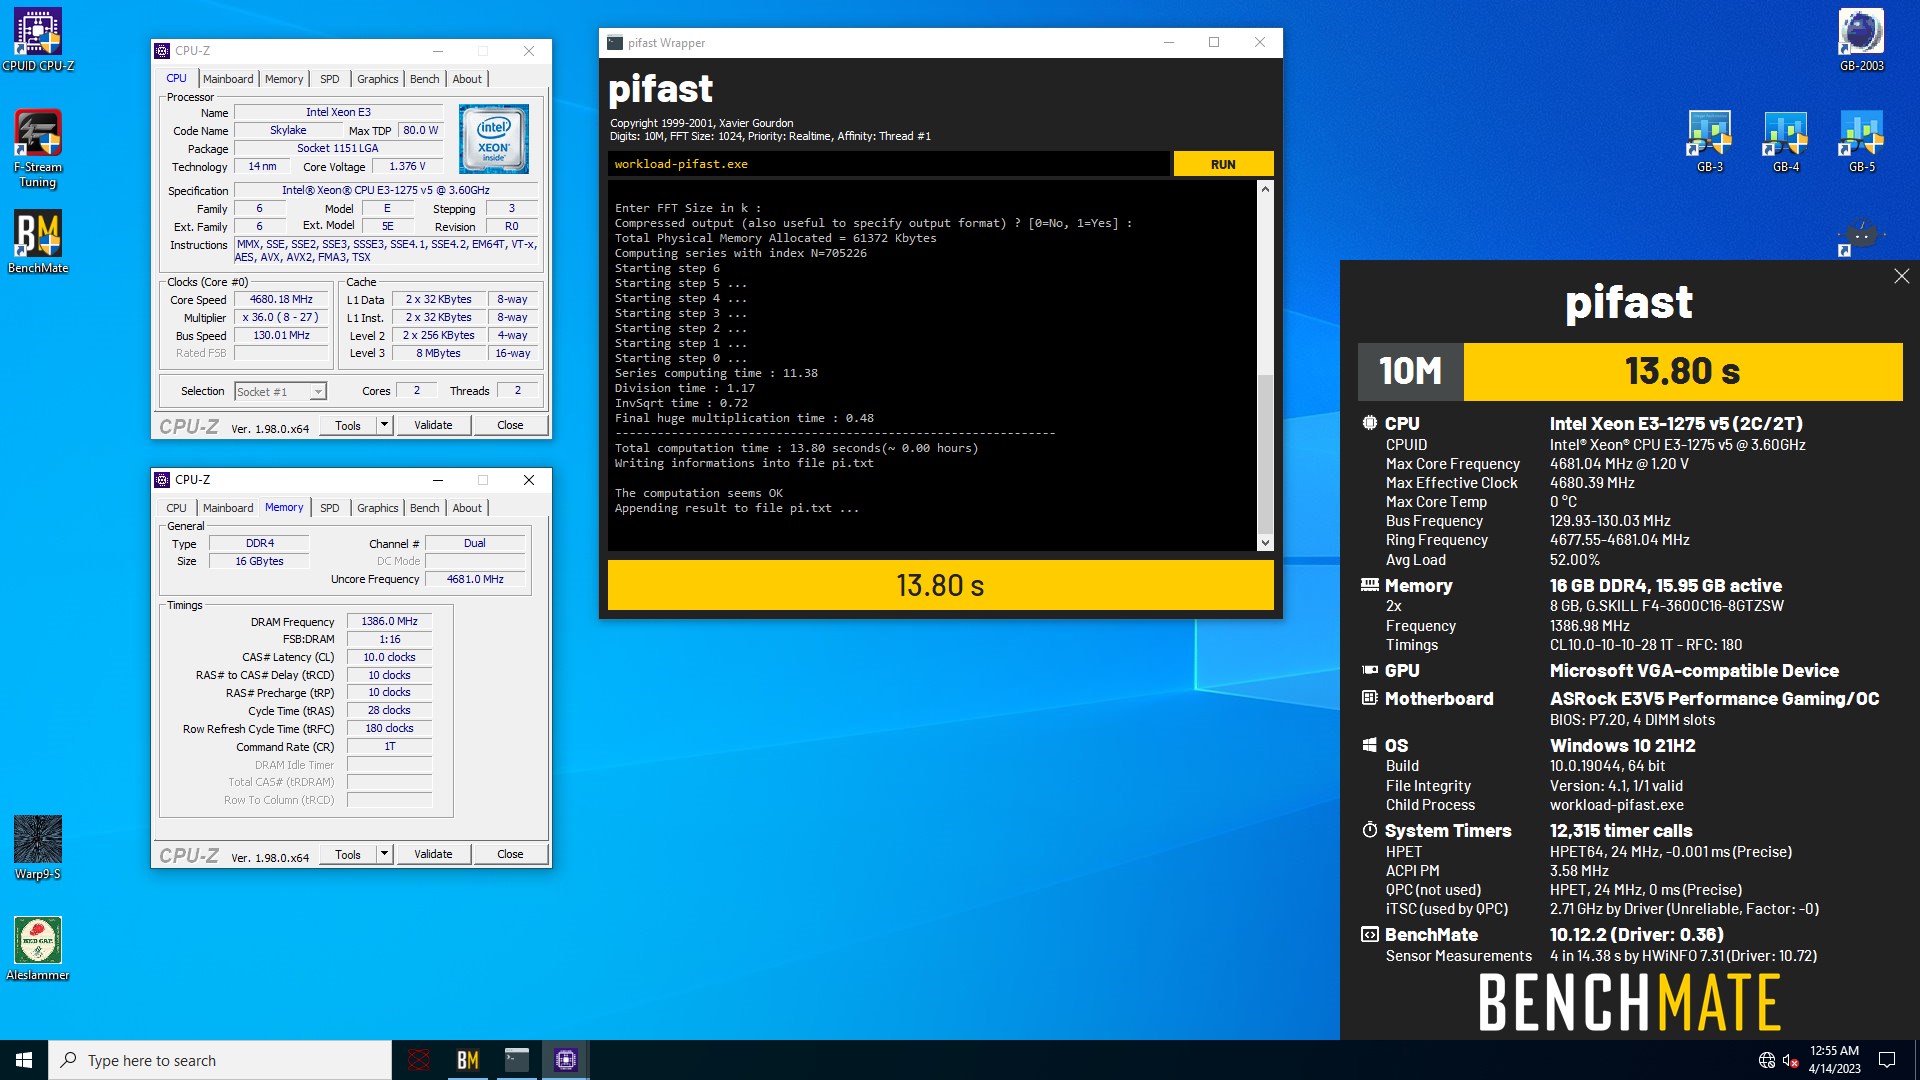1920x1080 pixels.
Task: Open About tab in lower CPU-Z window
Action: coord(467,508)
